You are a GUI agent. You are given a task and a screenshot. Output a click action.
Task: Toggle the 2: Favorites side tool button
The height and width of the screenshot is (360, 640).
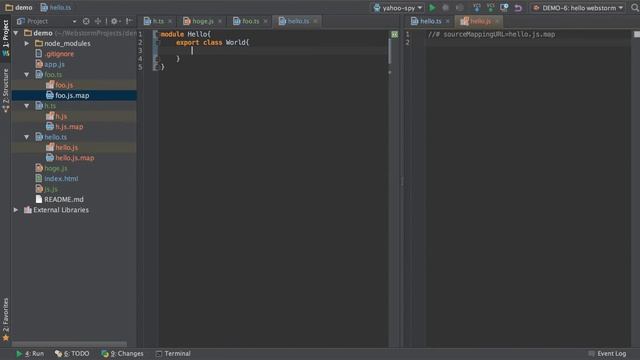(6, 319)
